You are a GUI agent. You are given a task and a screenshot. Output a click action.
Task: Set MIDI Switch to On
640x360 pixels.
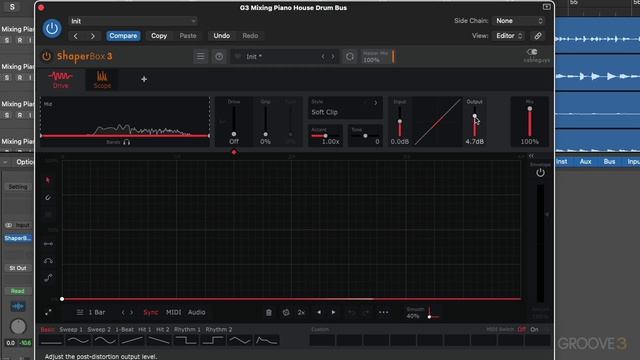534,329
